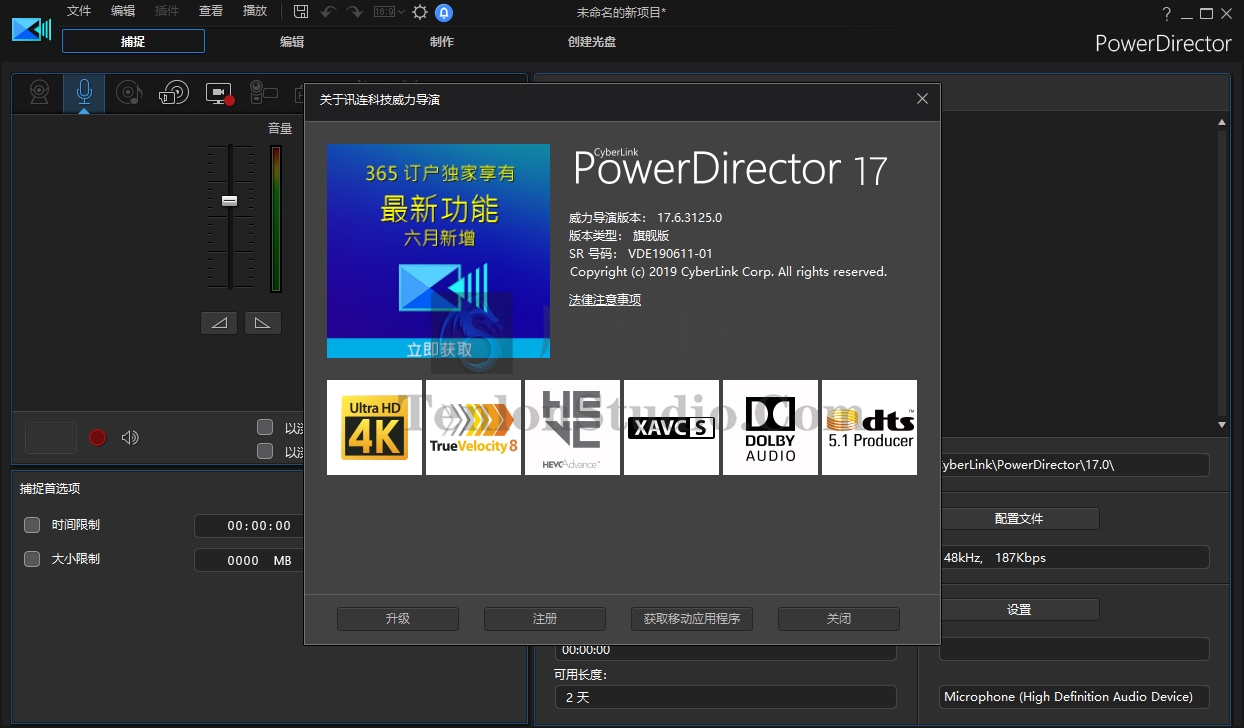Open help question mark icon
The image size is (1244, 728).
point(1167,14)
